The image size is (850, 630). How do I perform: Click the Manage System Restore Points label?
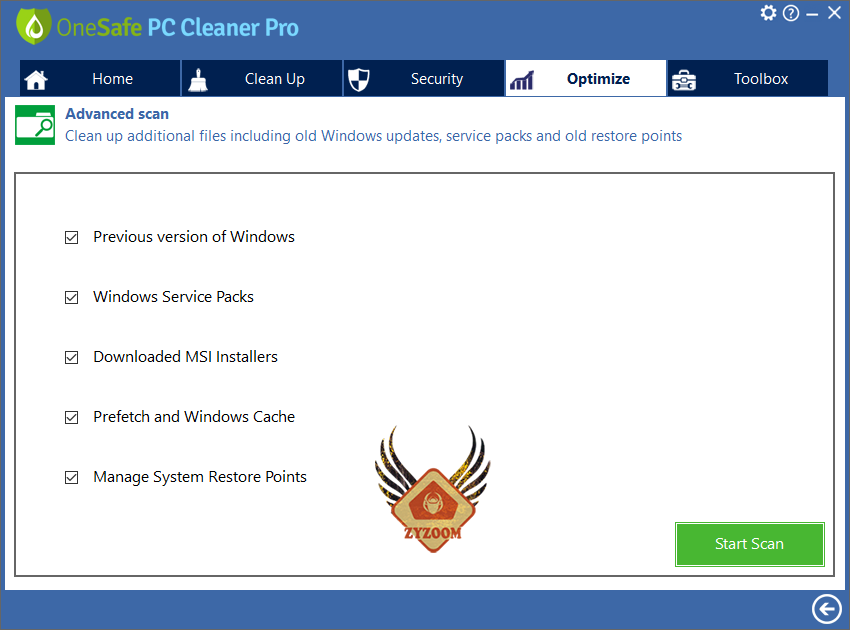200,477
